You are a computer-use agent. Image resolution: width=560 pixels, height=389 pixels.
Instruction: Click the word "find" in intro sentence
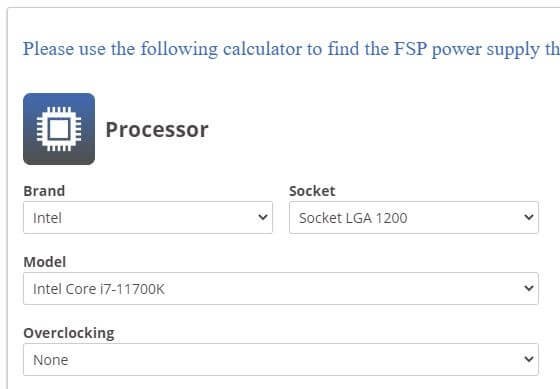pos(343,49)
